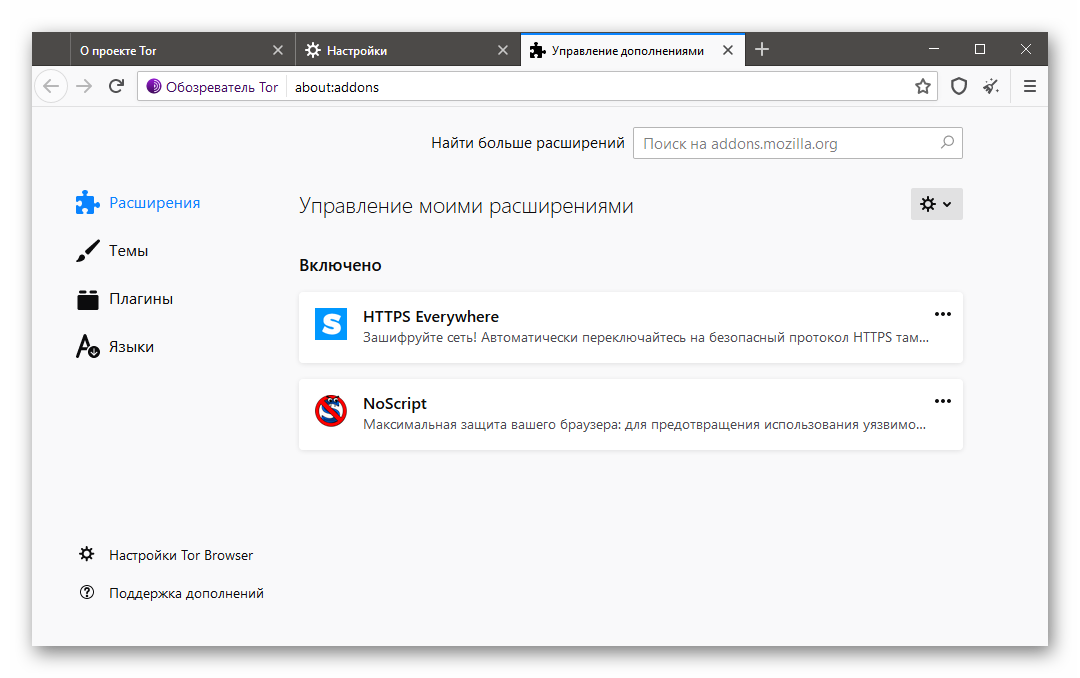Click the HTTPS Everywhere extension icon

click(x=331, y=324)
